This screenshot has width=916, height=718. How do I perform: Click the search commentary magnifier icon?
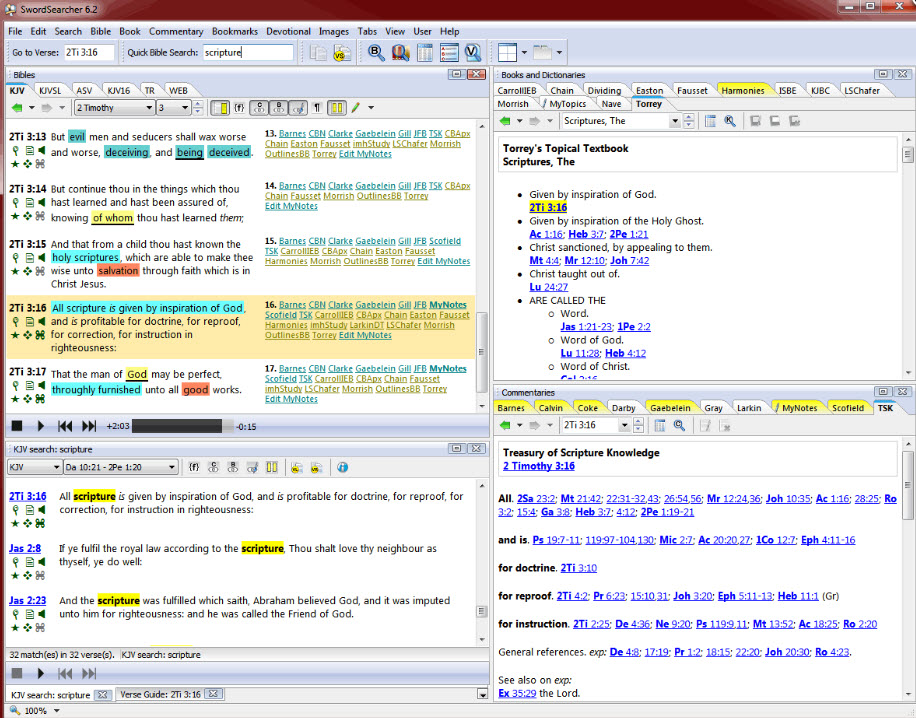(679, 425)
